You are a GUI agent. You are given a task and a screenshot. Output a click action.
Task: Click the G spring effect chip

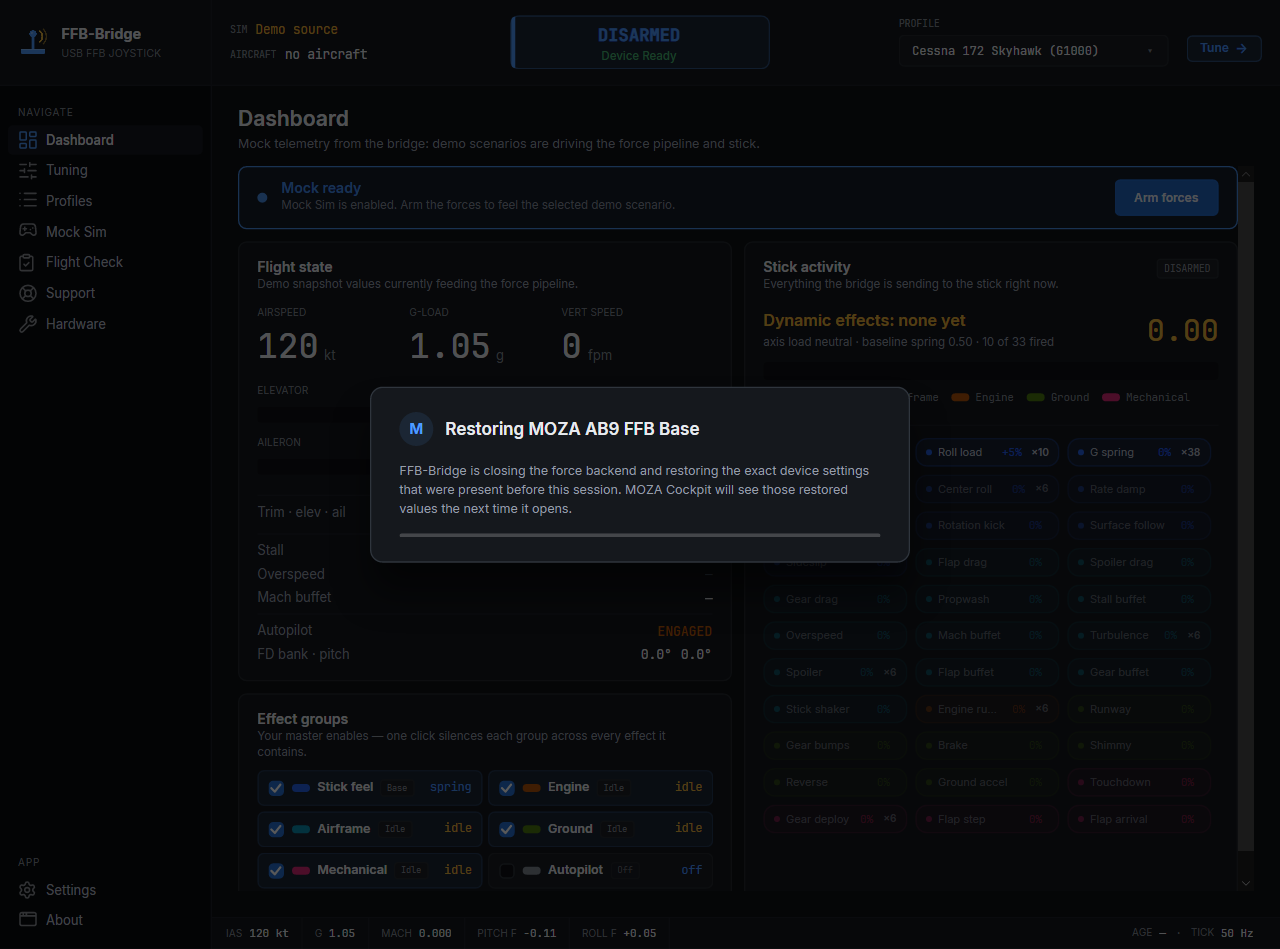coord(1139,452)
